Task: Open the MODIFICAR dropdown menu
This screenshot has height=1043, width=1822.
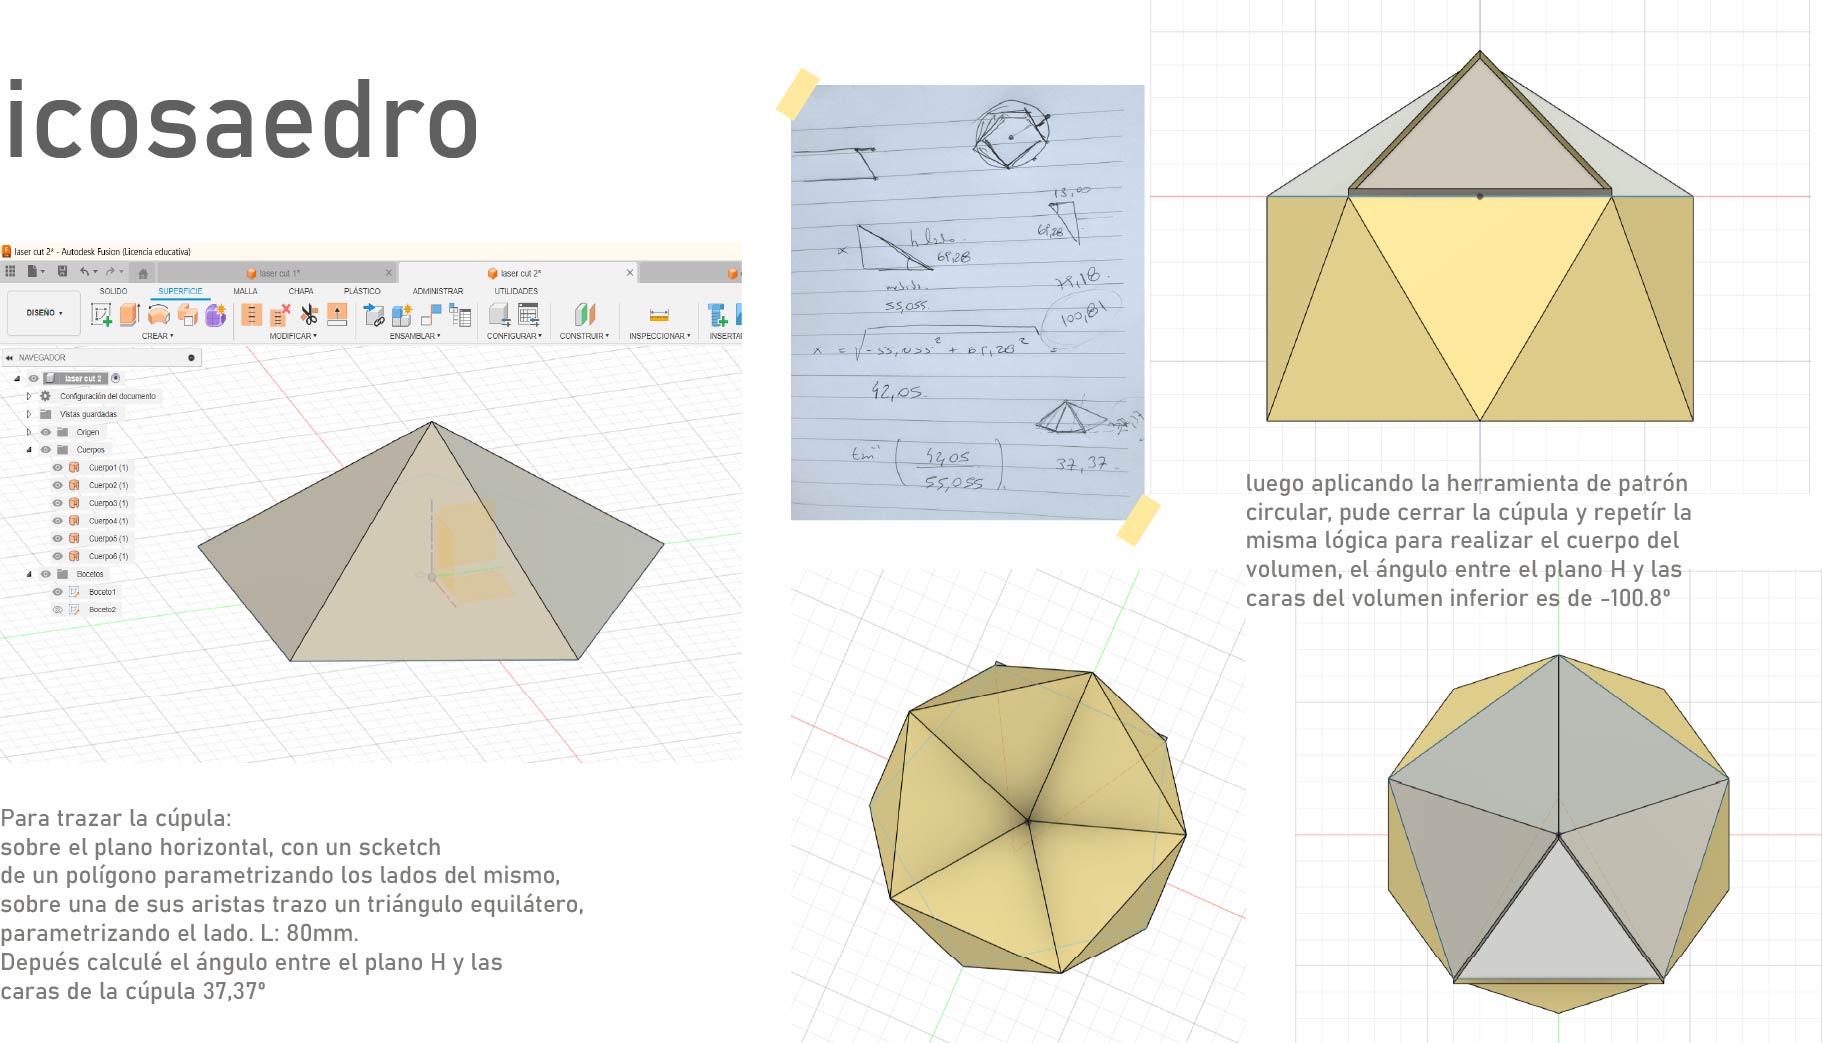Action: (x=293, y=336)
